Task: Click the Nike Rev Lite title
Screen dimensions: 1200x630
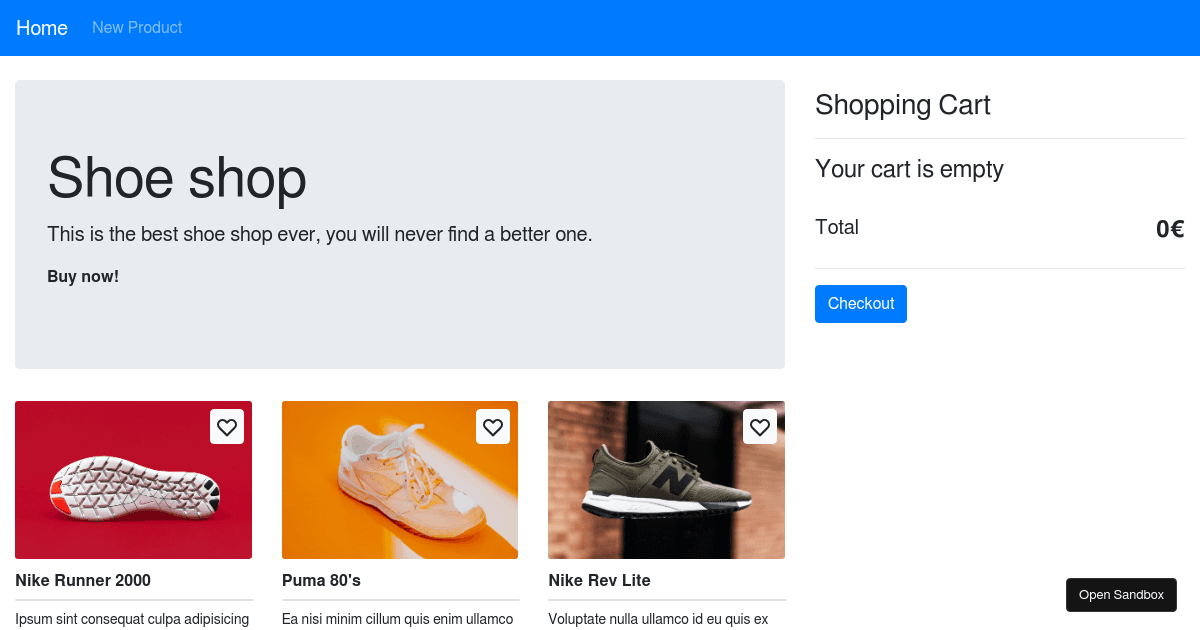Action: (599, 580)
